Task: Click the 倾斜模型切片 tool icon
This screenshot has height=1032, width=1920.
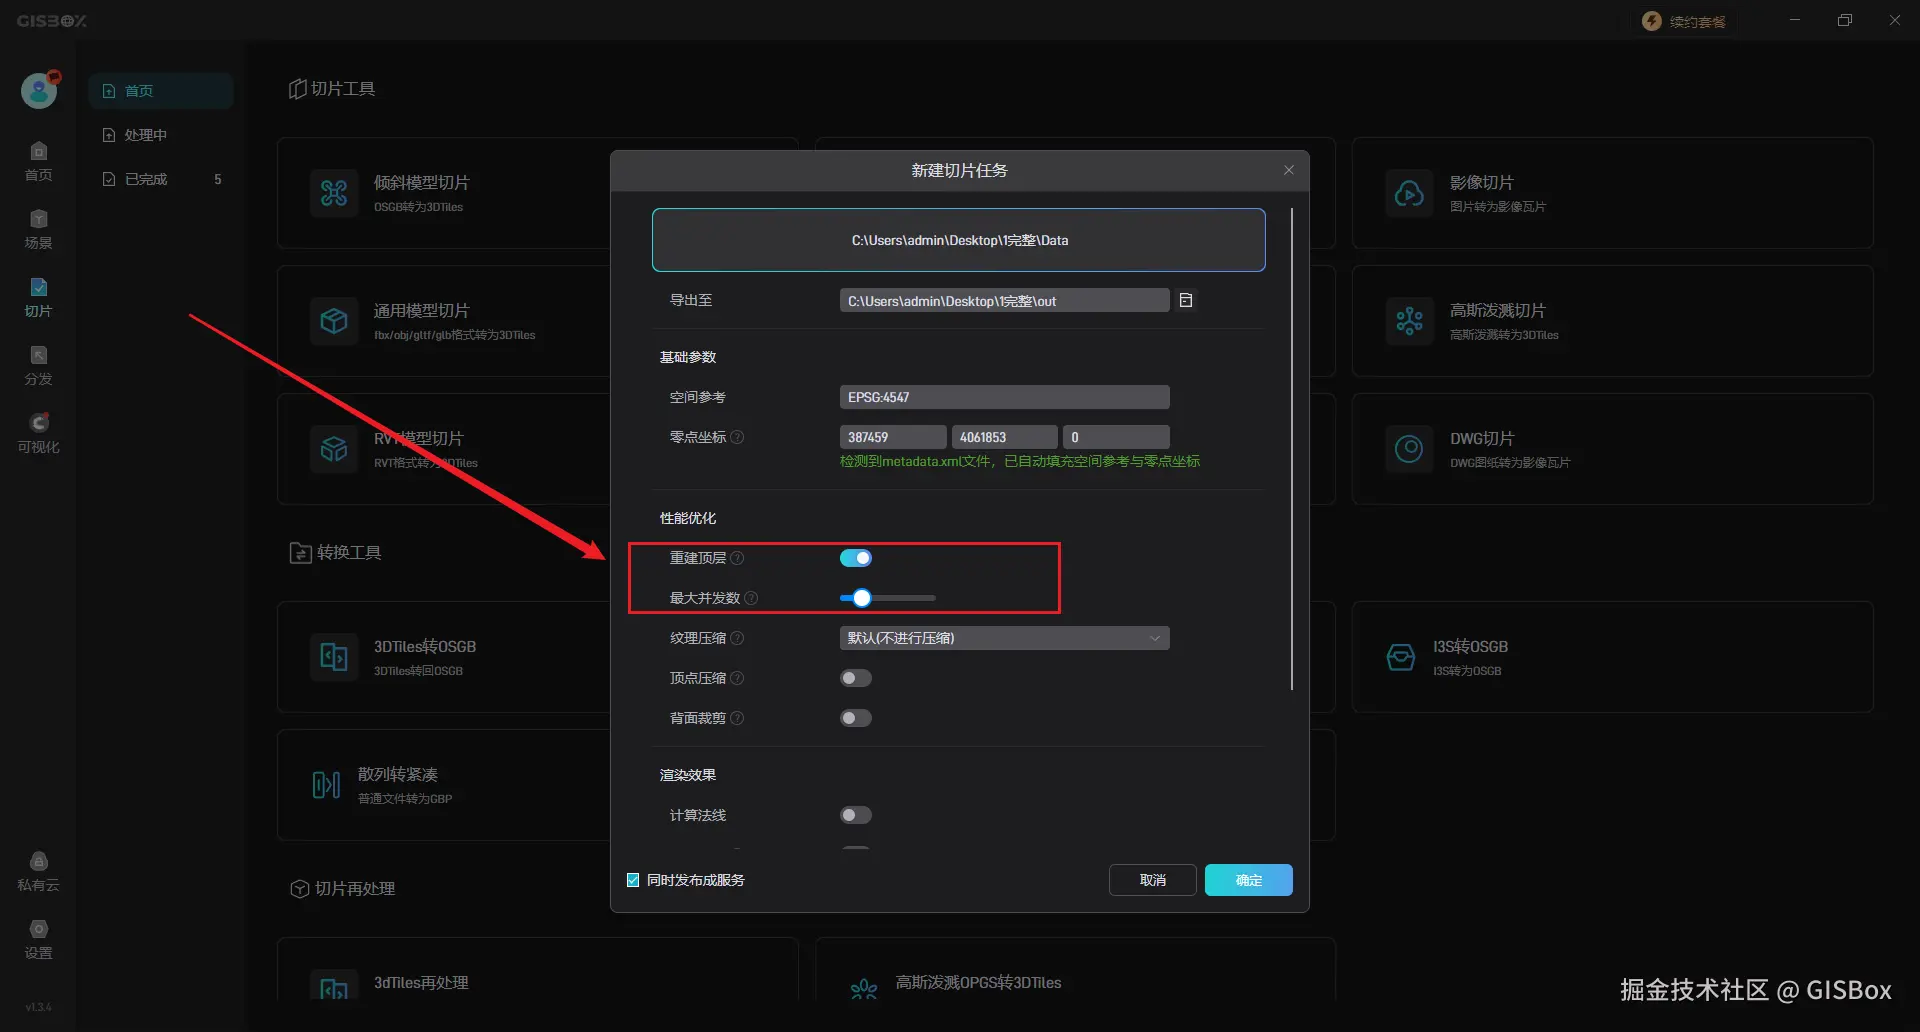Action: [x=334, y=193]
